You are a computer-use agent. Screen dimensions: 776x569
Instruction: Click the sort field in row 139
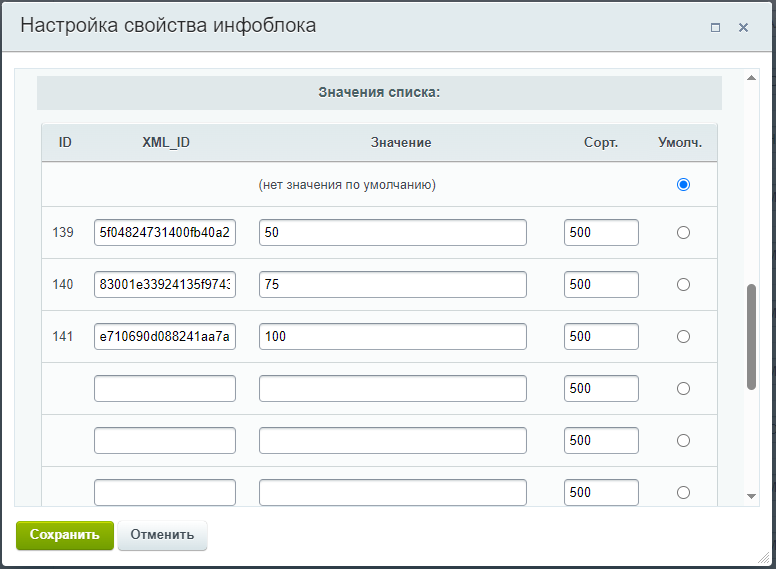point(601,233)
